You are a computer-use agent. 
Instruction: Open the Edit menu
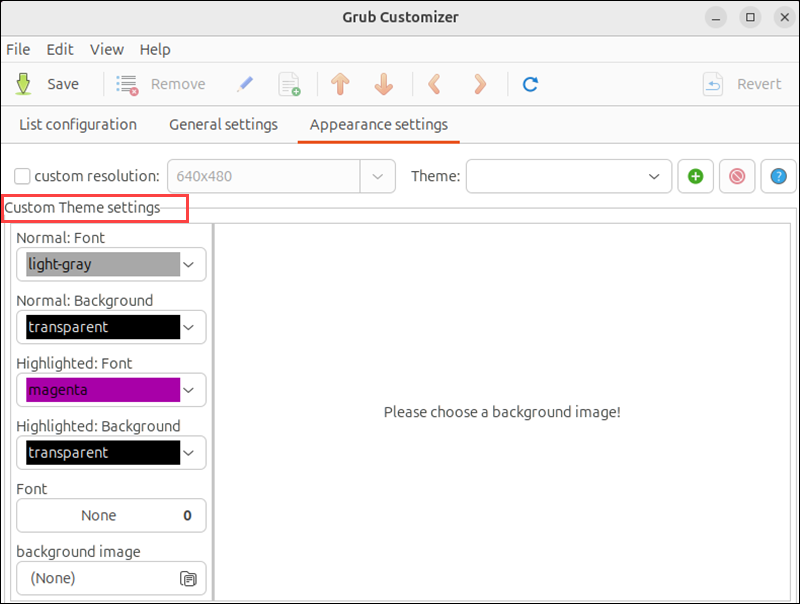(60, 49)
